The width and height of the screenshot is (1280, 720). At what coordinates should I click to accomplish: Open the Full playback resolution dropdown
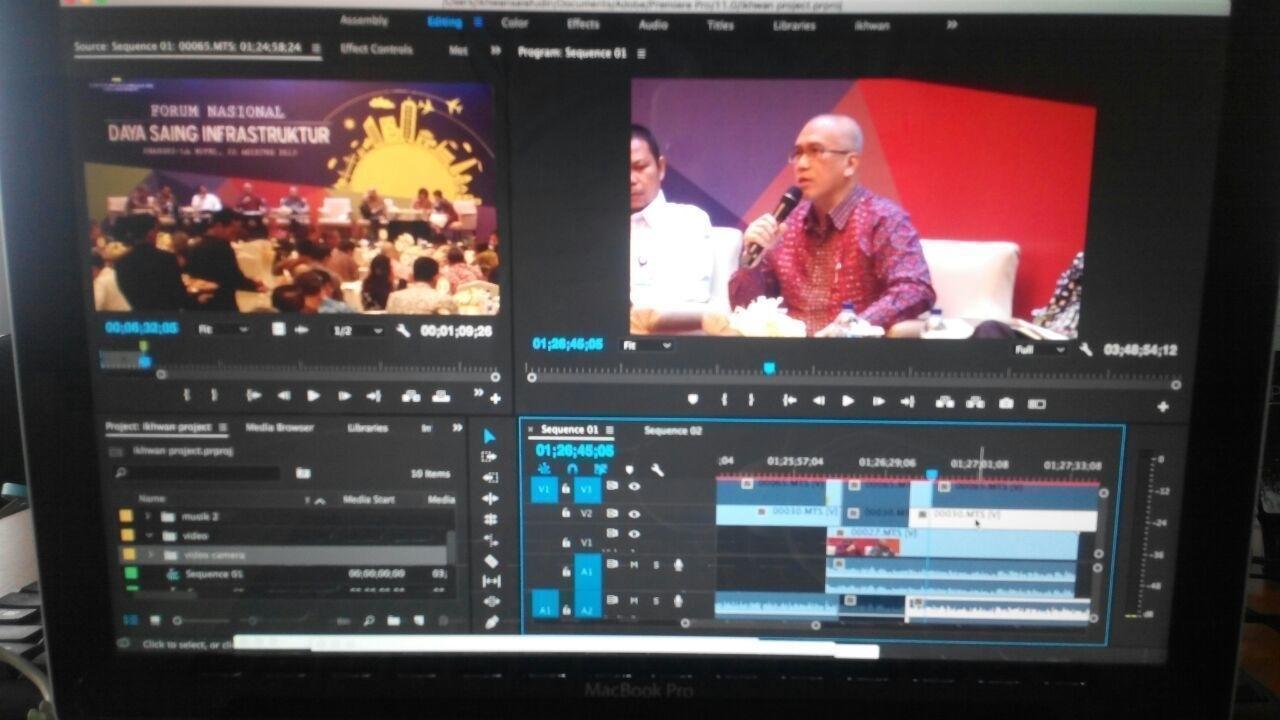click(1040, 350)
